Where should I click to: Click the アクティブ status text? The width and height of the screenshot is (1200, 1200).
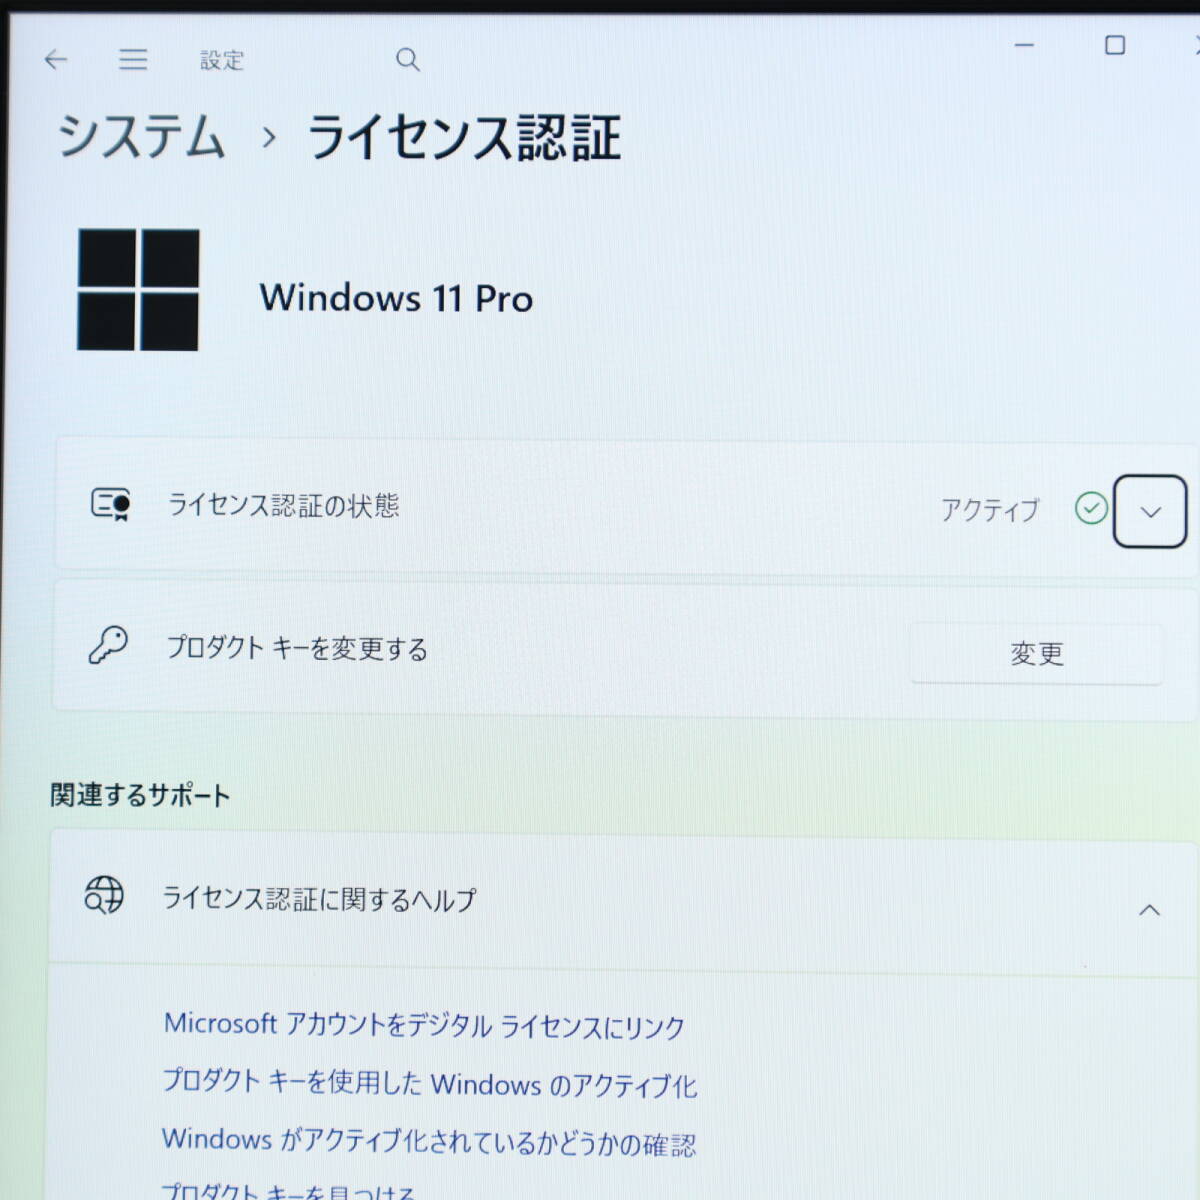pyautogui.click(x=990, y=510)
